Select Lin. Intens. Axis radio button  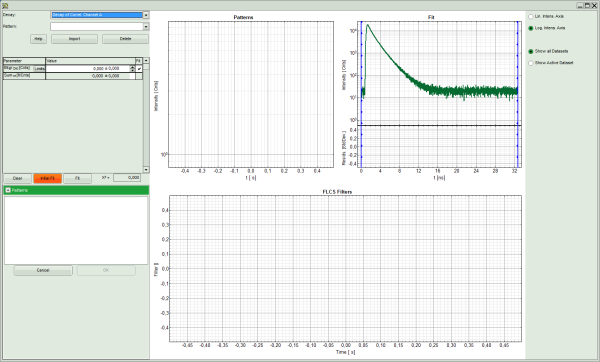point(531,17)
